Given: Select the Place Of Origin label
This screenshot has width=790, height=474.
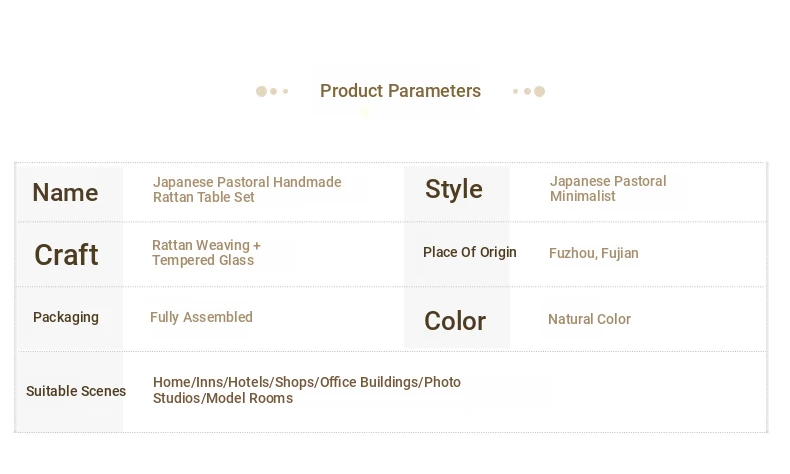Looking at the screenshot, I should coord(470,252).
